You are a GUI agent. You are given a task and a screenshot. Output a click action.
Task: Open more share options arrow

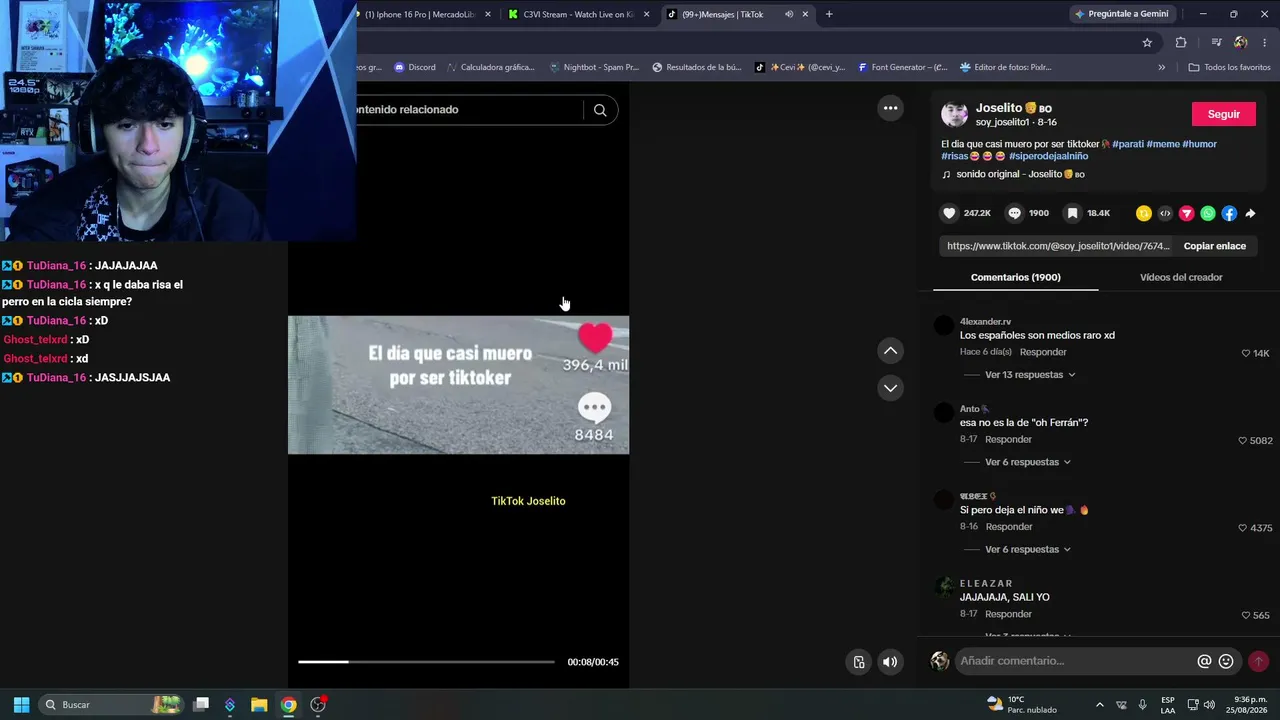pos(1250,213)
